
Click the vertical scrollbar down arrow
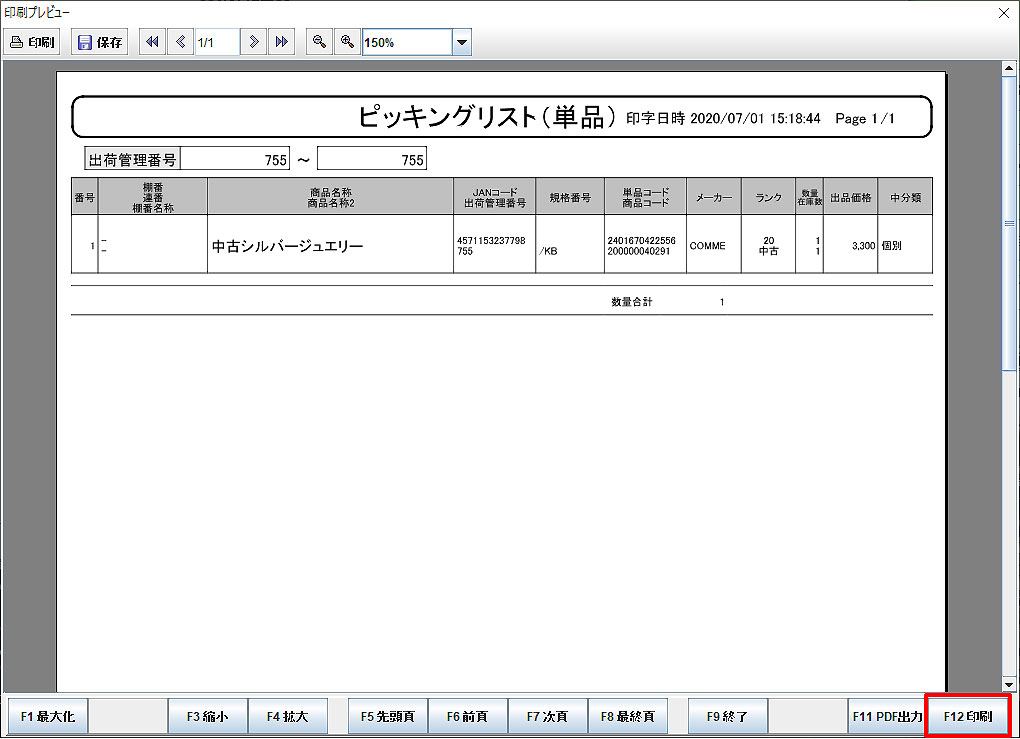tap(1008, 683)
